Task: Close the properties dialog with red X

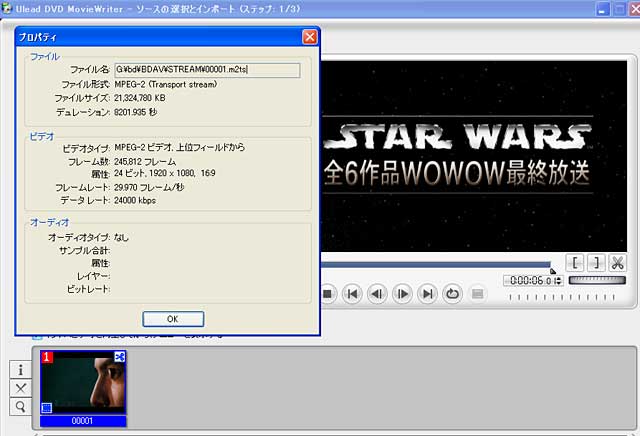Action: [x=310, y=37]
